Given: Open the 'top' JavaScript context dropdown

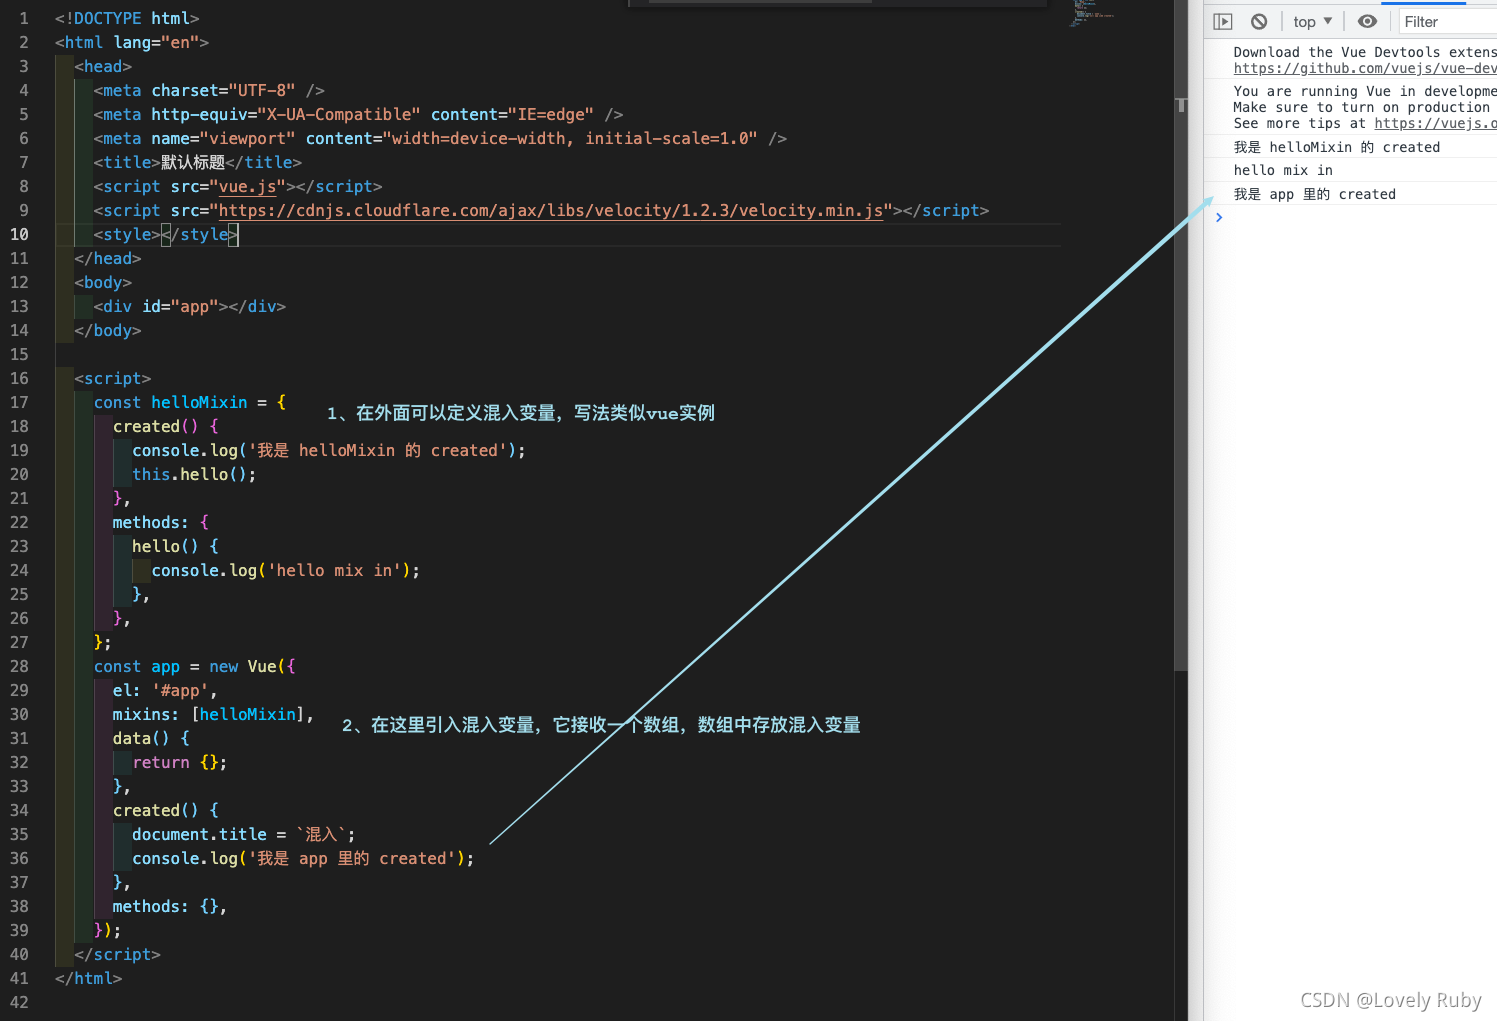Looking at the screenshot, I should (1312, 21).
